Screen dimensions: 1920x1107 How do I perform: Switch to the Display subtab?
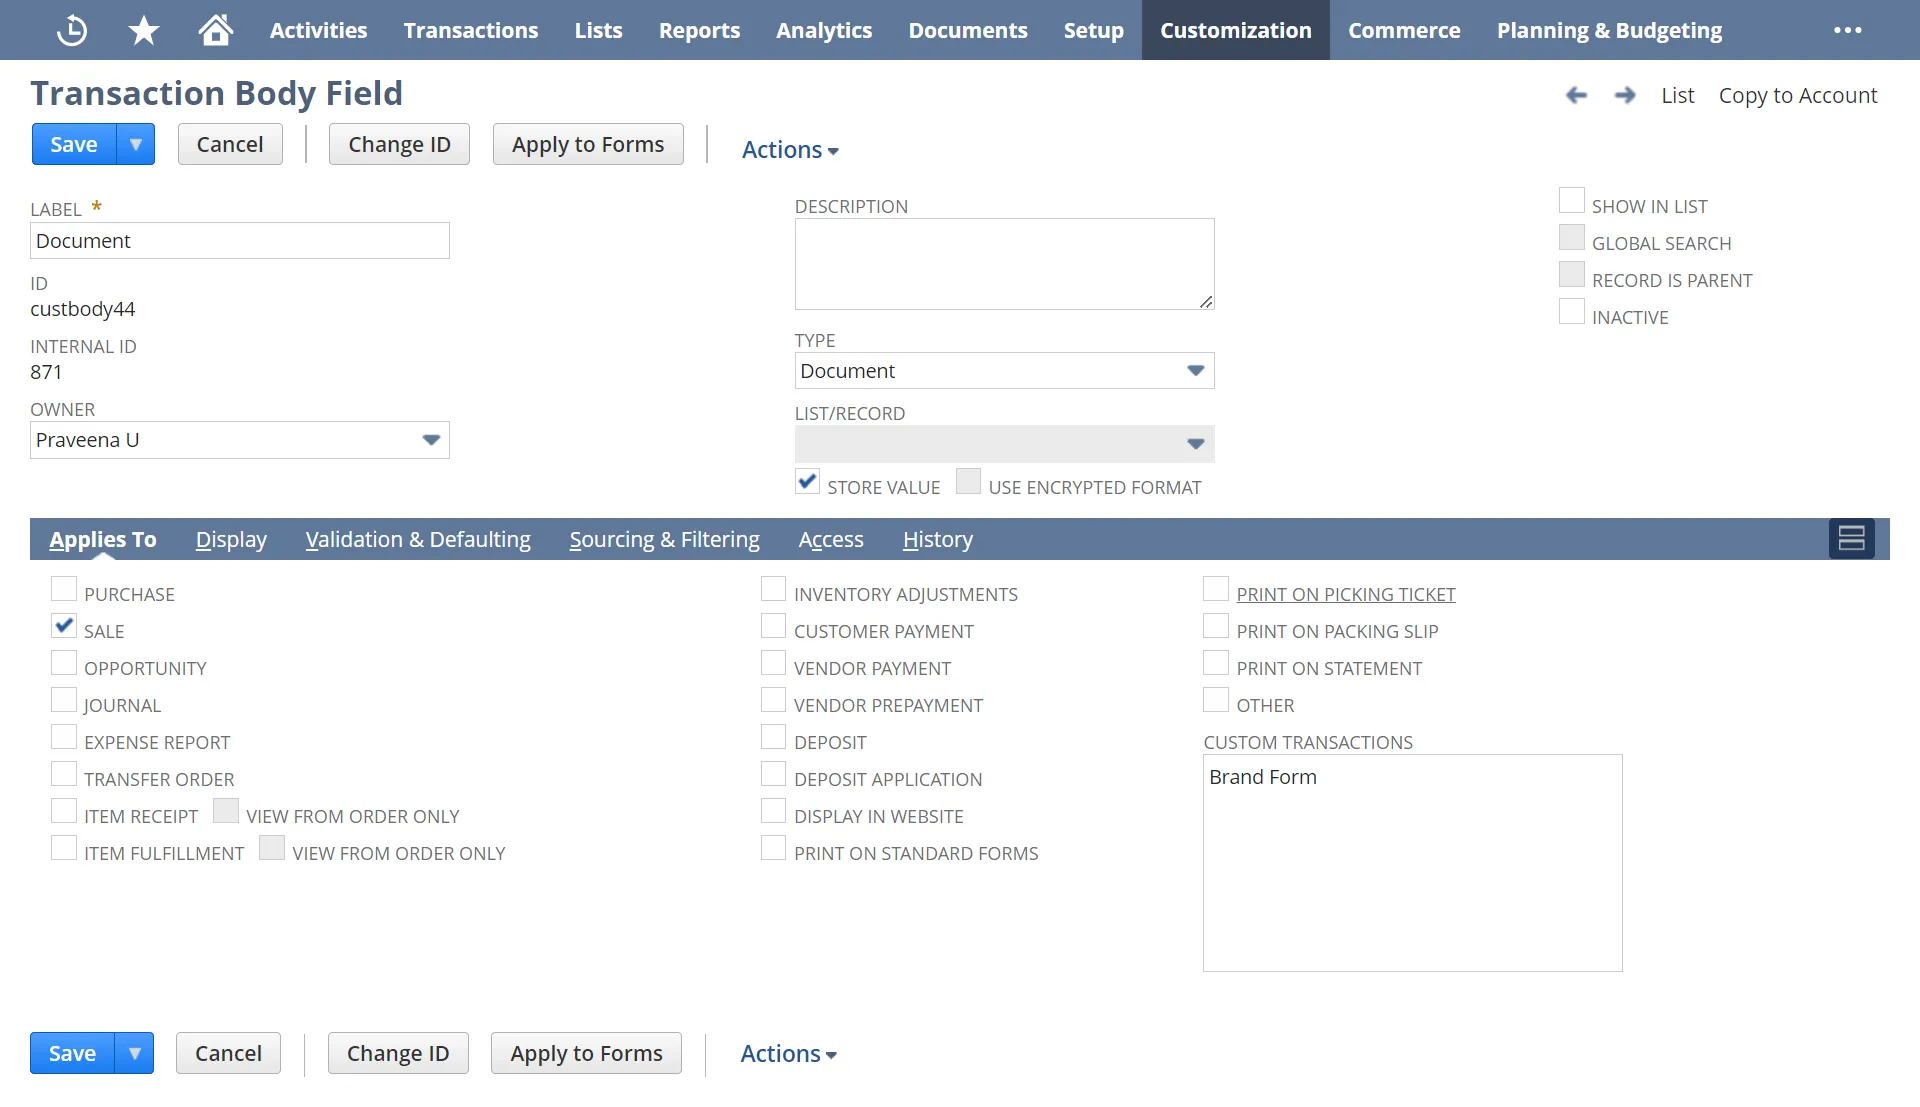[x=231, y=539]
